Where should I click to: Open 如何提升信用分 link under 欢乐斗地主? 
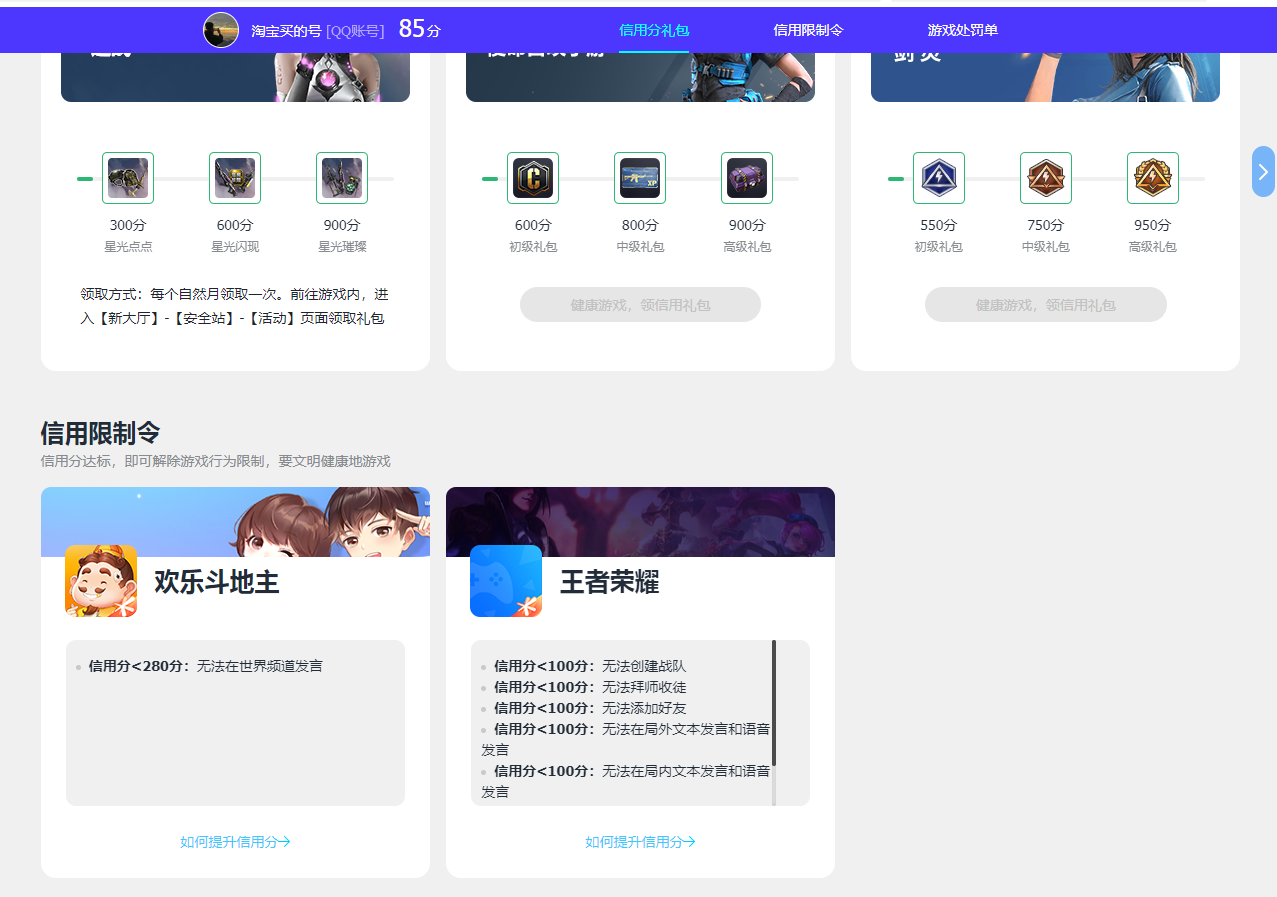click(235, 842)
